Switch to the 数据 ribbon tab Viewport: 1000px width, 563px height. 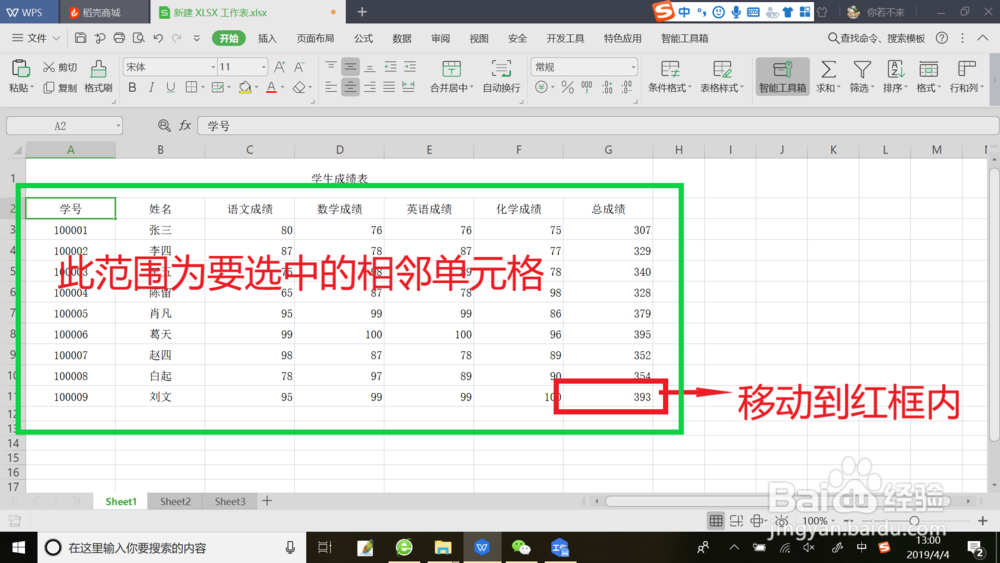(402, 38)
